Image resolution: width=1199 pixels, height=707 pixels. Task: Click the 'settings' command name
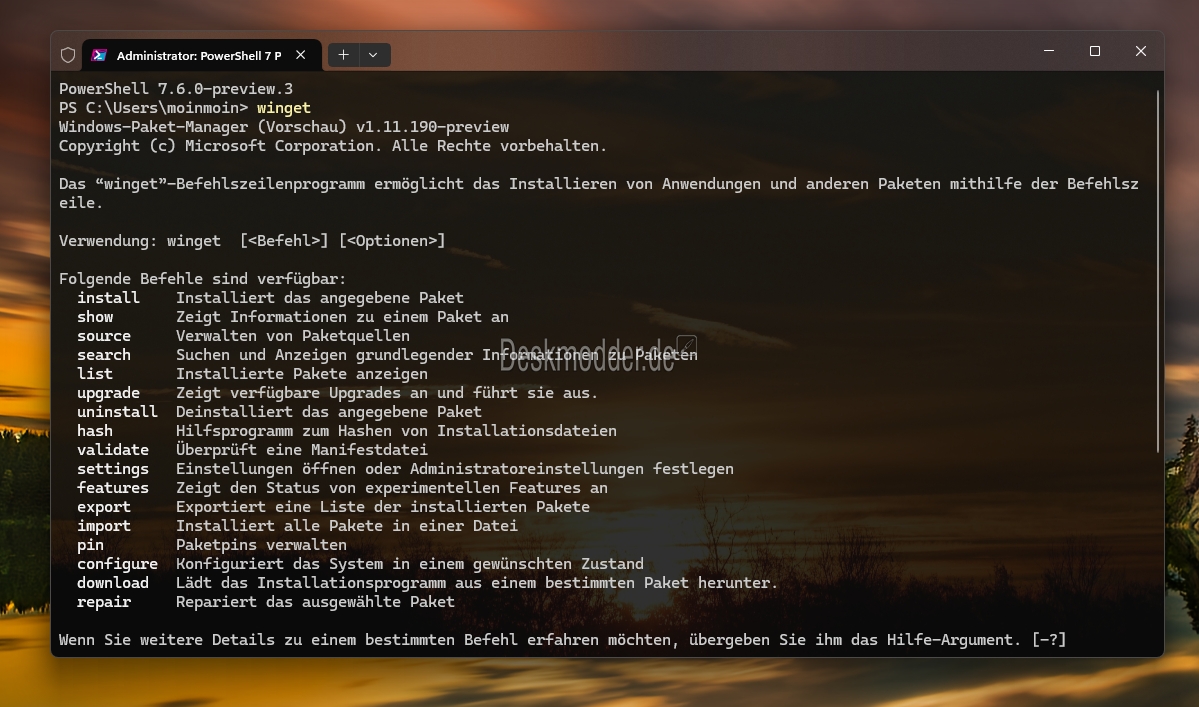[112, 469]
